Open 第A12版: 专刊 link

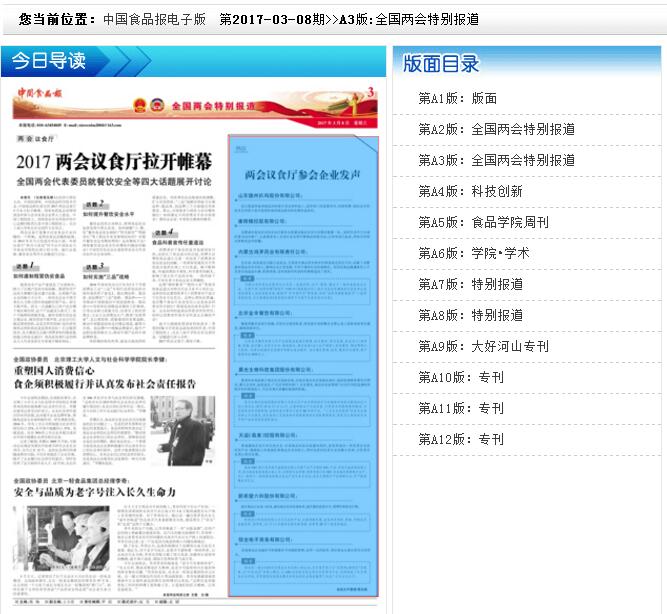click(x=461, y=440)
